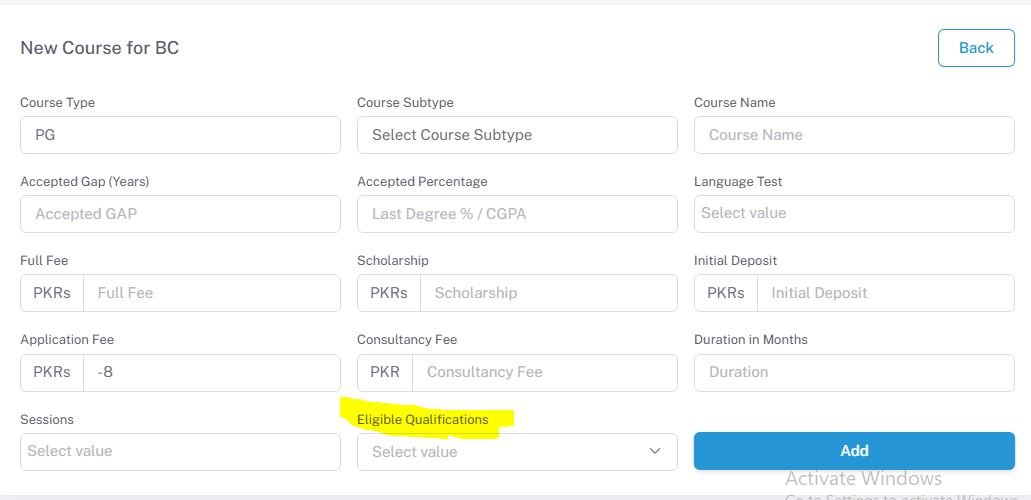
Task: Click the Initial Deposit input field
Action: coord(886,293)
